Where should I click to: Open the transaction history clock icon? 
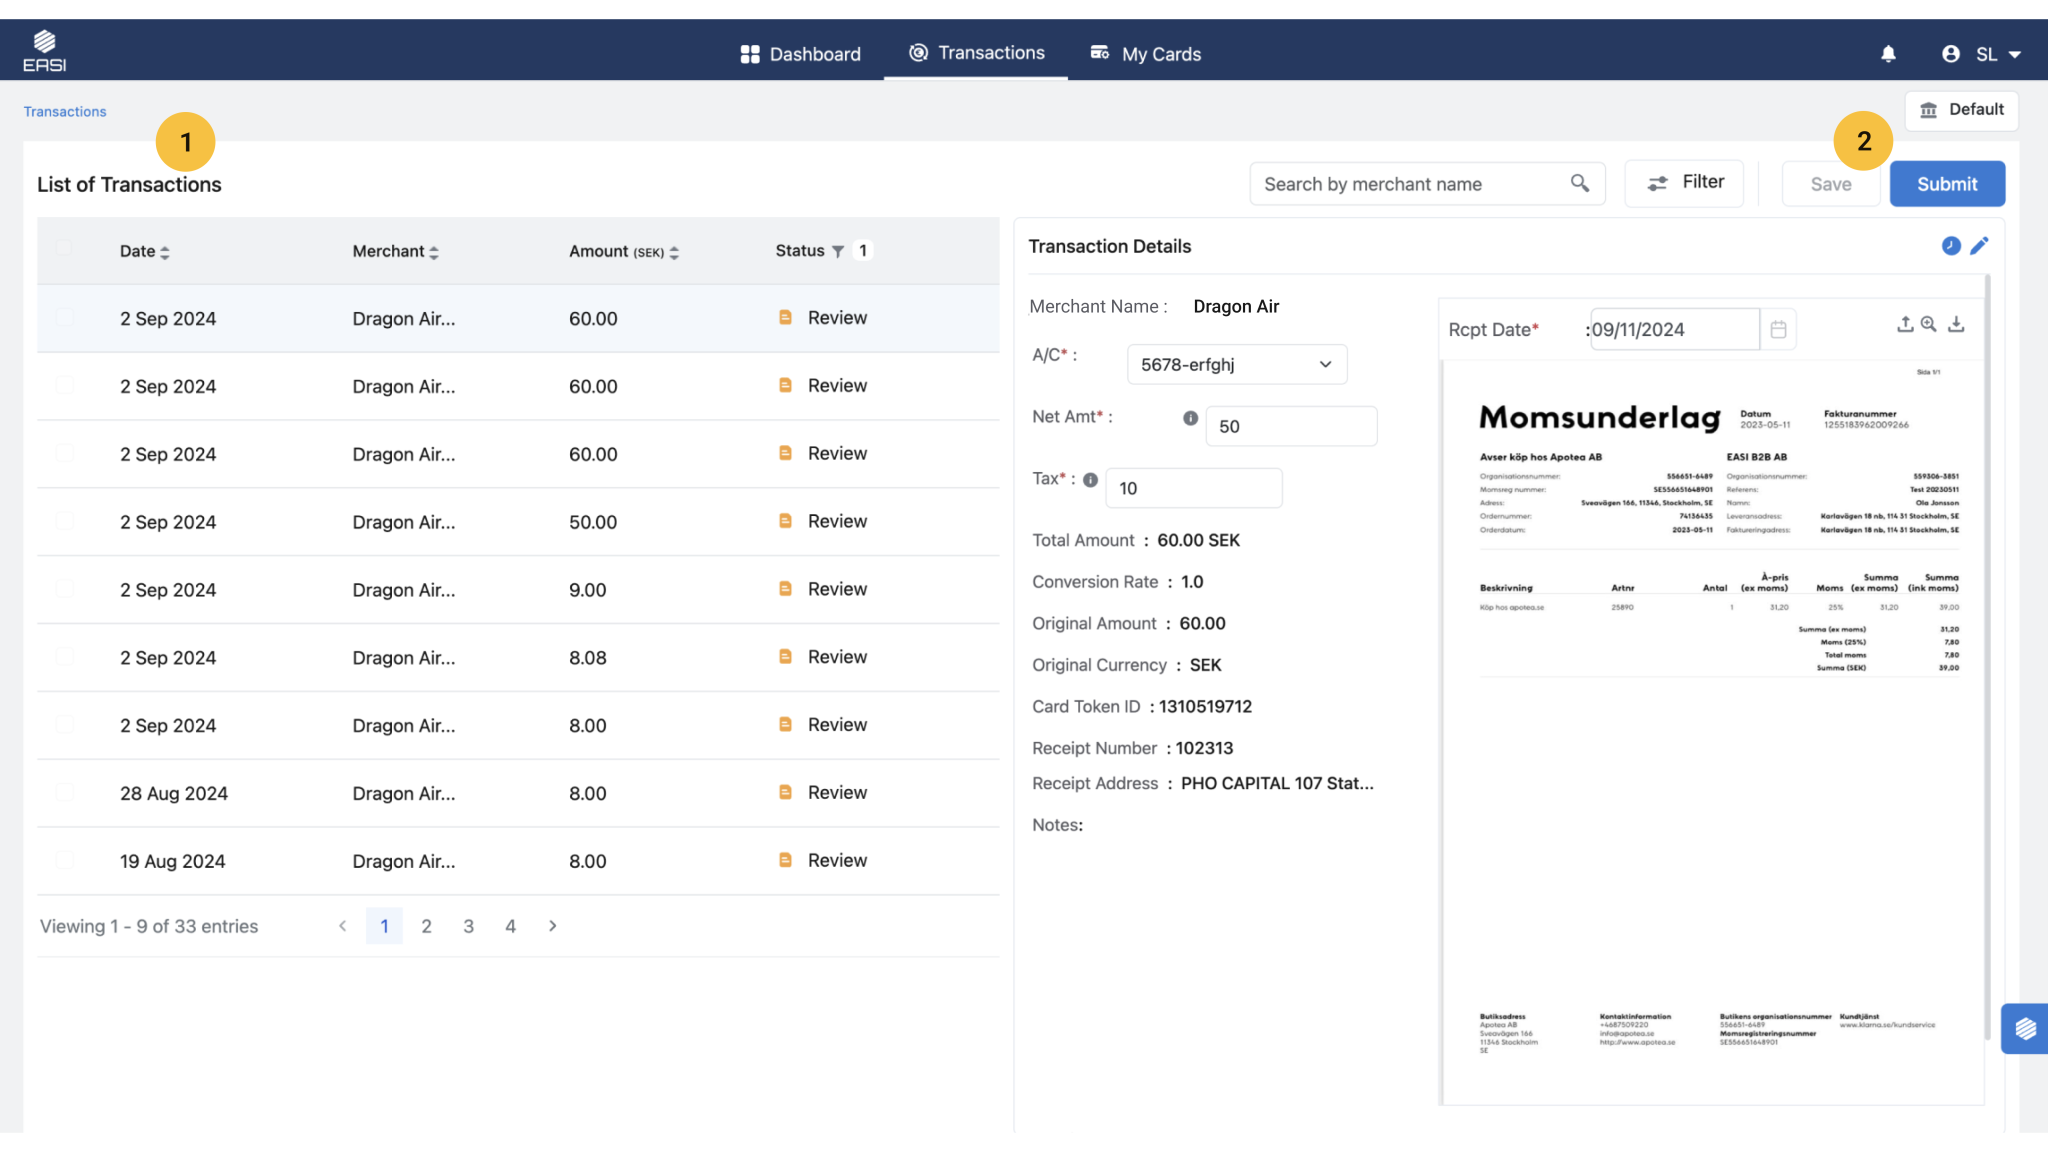(x=1951, y=246)
